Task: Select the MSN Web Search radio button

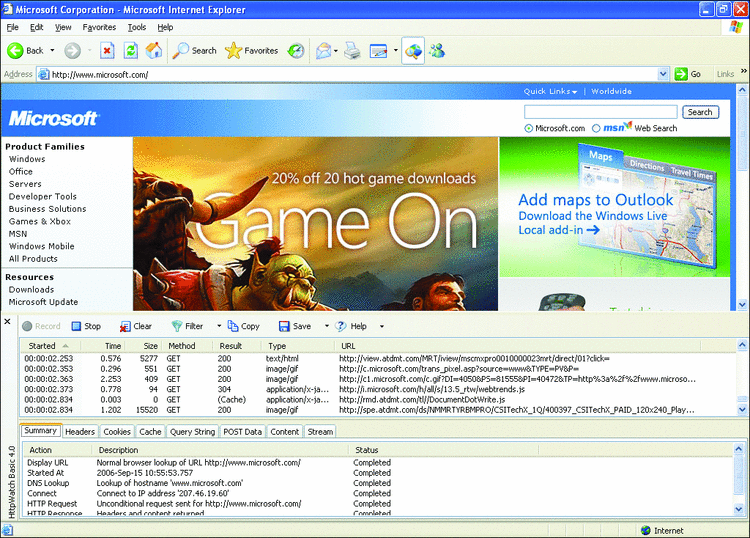Action: pos(596,128)
